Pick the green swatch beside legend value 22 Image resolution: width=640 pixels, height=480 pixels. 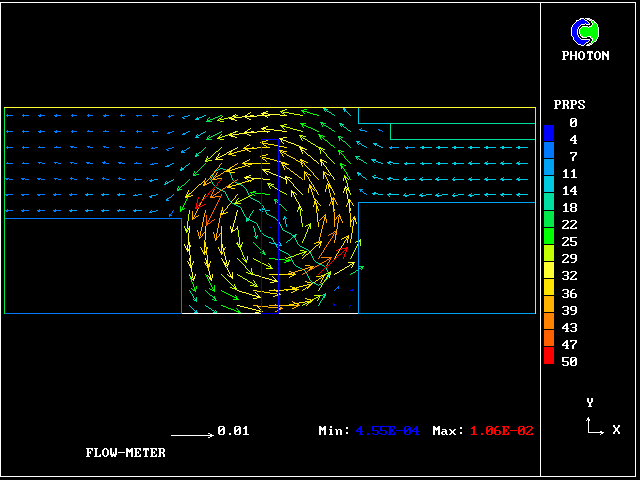coord(549,225)
